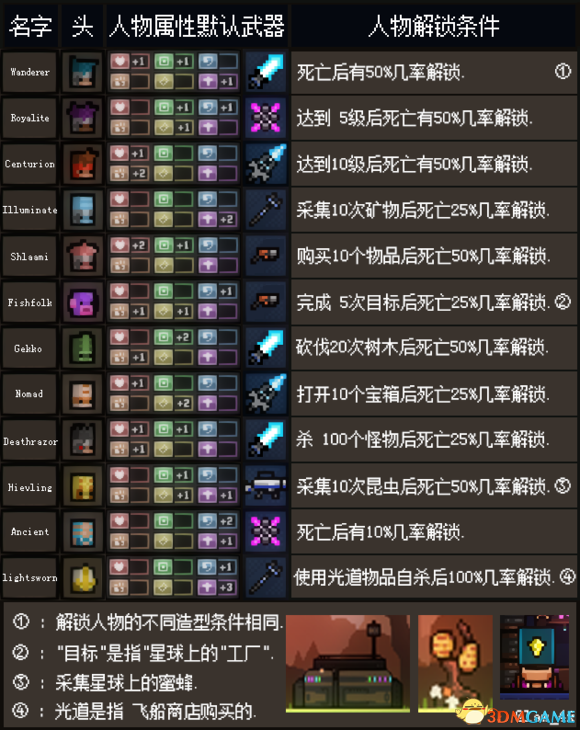Click the Deathrazor name label

pos(30,441)
